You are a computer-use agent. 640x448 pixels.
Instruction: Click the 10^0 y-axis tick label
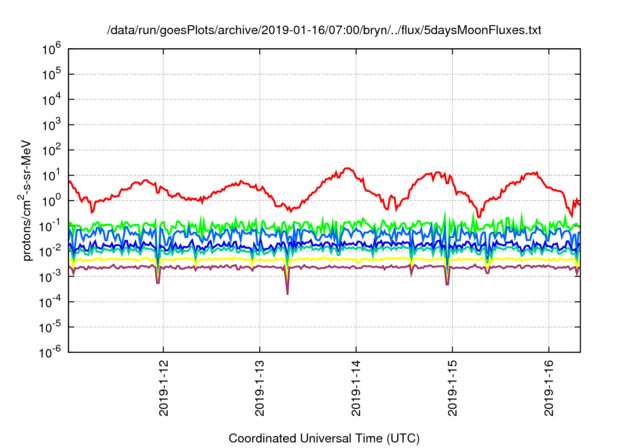(x=51, y=201)
